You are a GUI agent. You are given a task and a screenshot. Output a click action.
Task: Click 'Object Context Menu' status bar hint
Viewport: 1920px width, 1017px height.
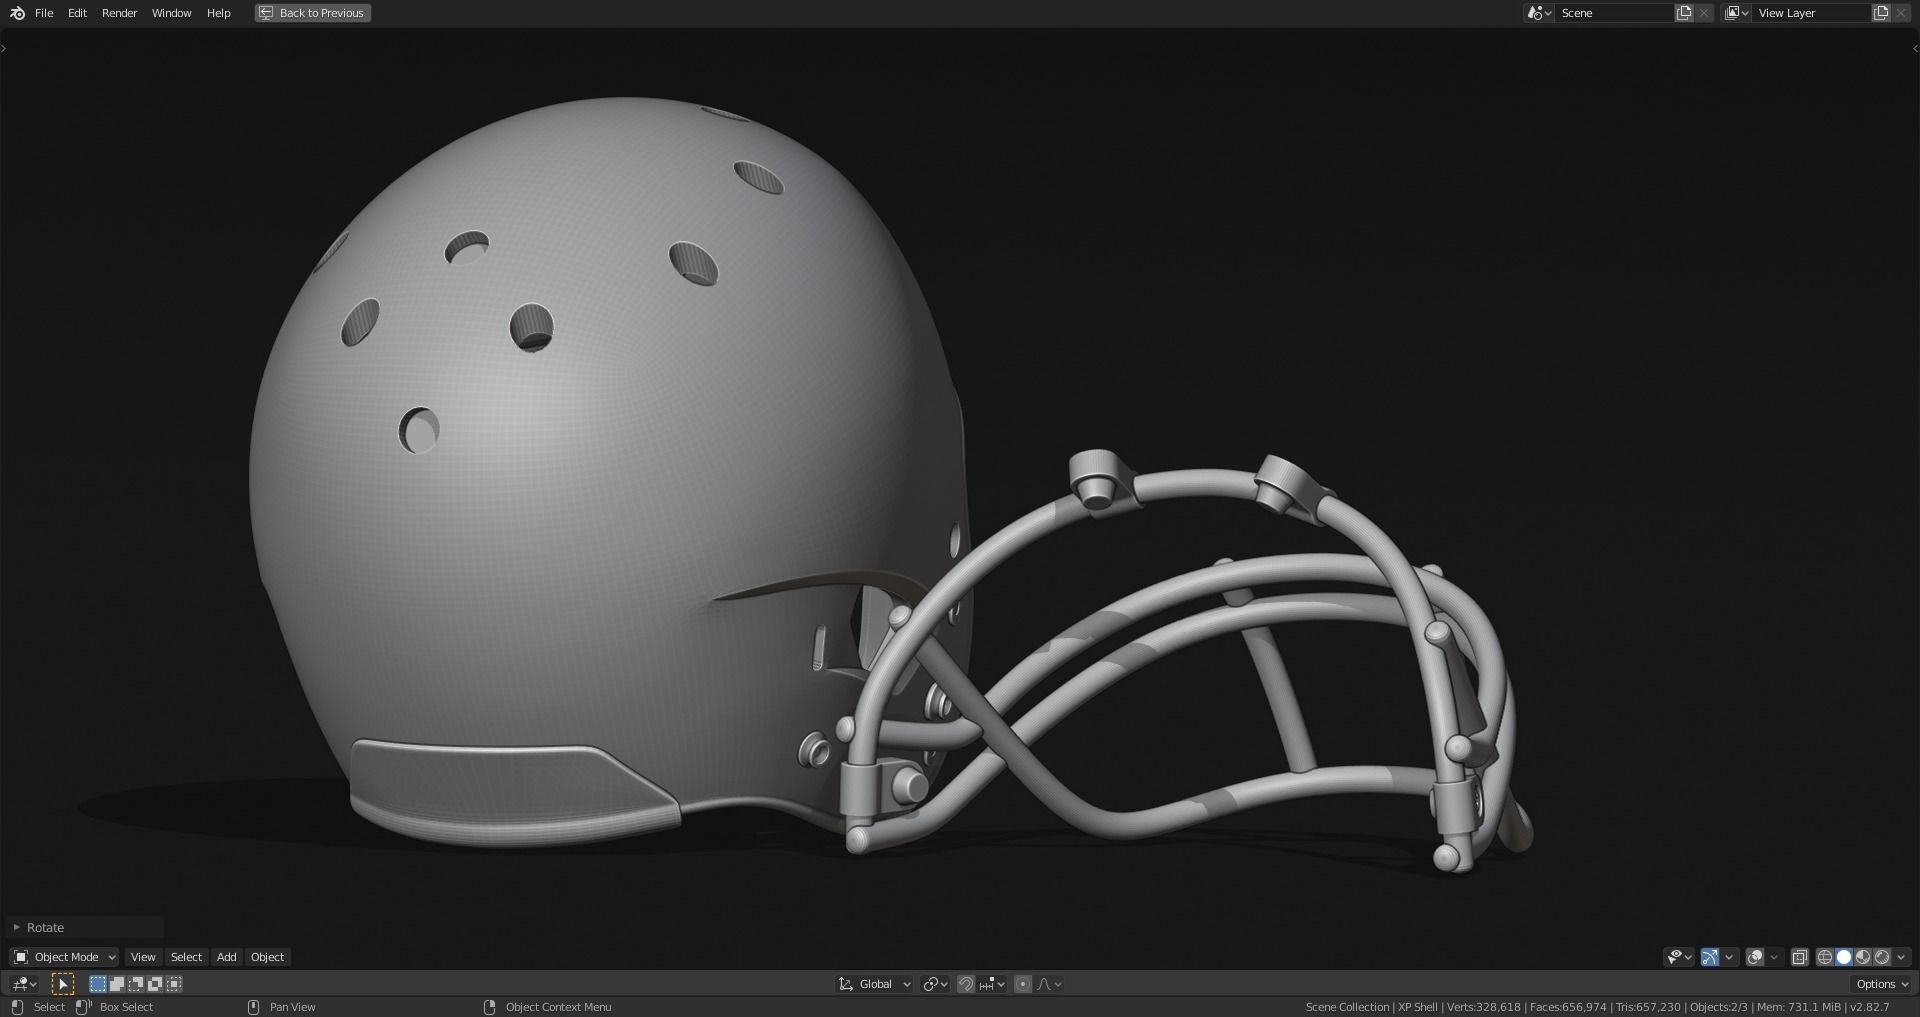point(558,1007)
